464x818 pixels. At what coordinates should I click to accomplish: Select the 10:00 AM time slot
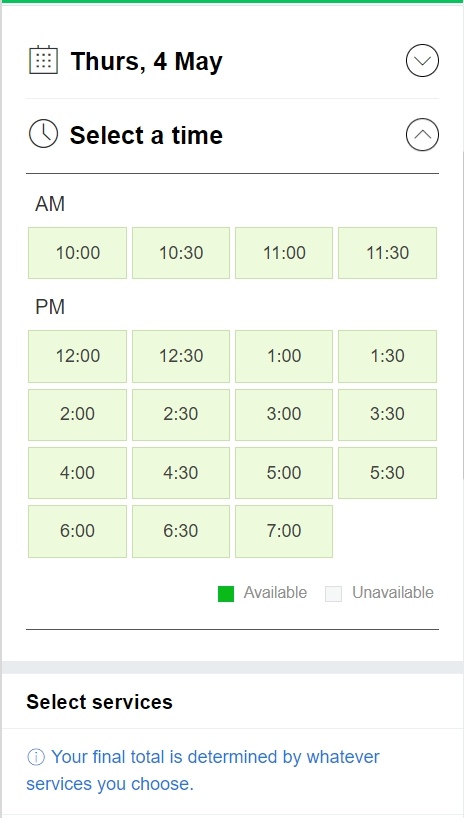[77, 253]
